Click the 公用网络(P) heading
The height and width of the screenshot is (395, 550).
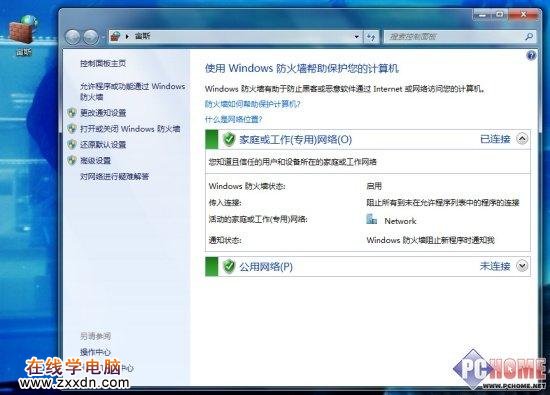[266, 267]
